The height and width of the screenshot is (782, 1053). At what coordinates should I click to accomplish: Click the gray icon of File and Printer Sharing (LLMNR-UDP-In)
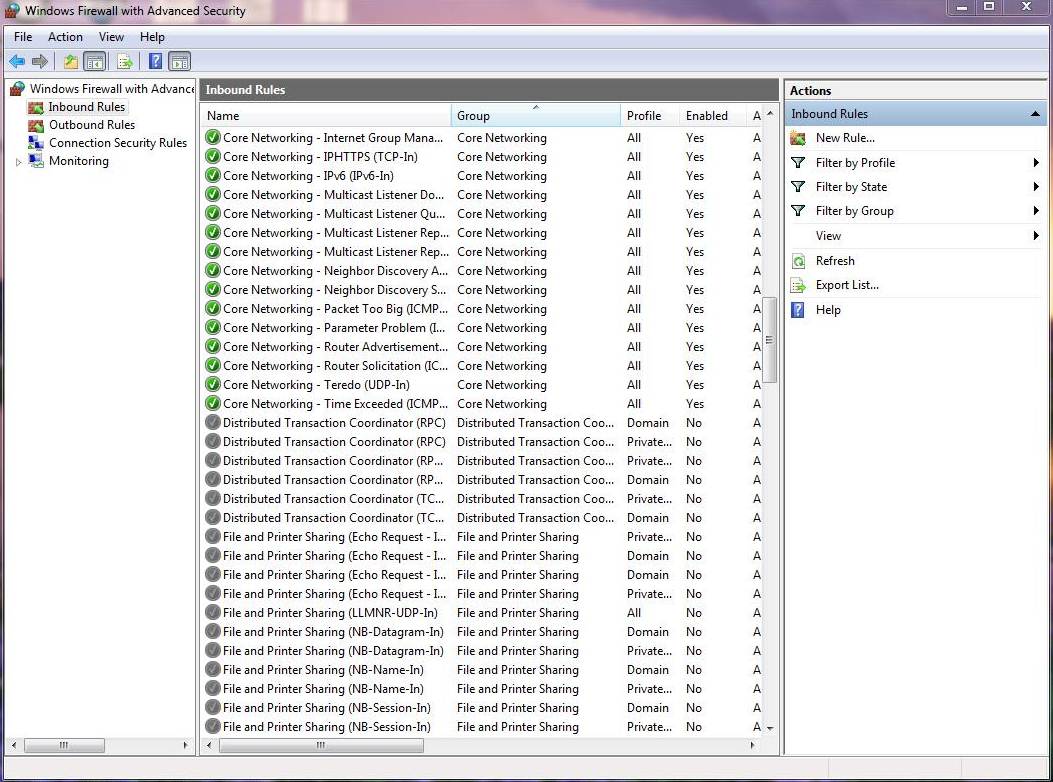pos(213,613)
